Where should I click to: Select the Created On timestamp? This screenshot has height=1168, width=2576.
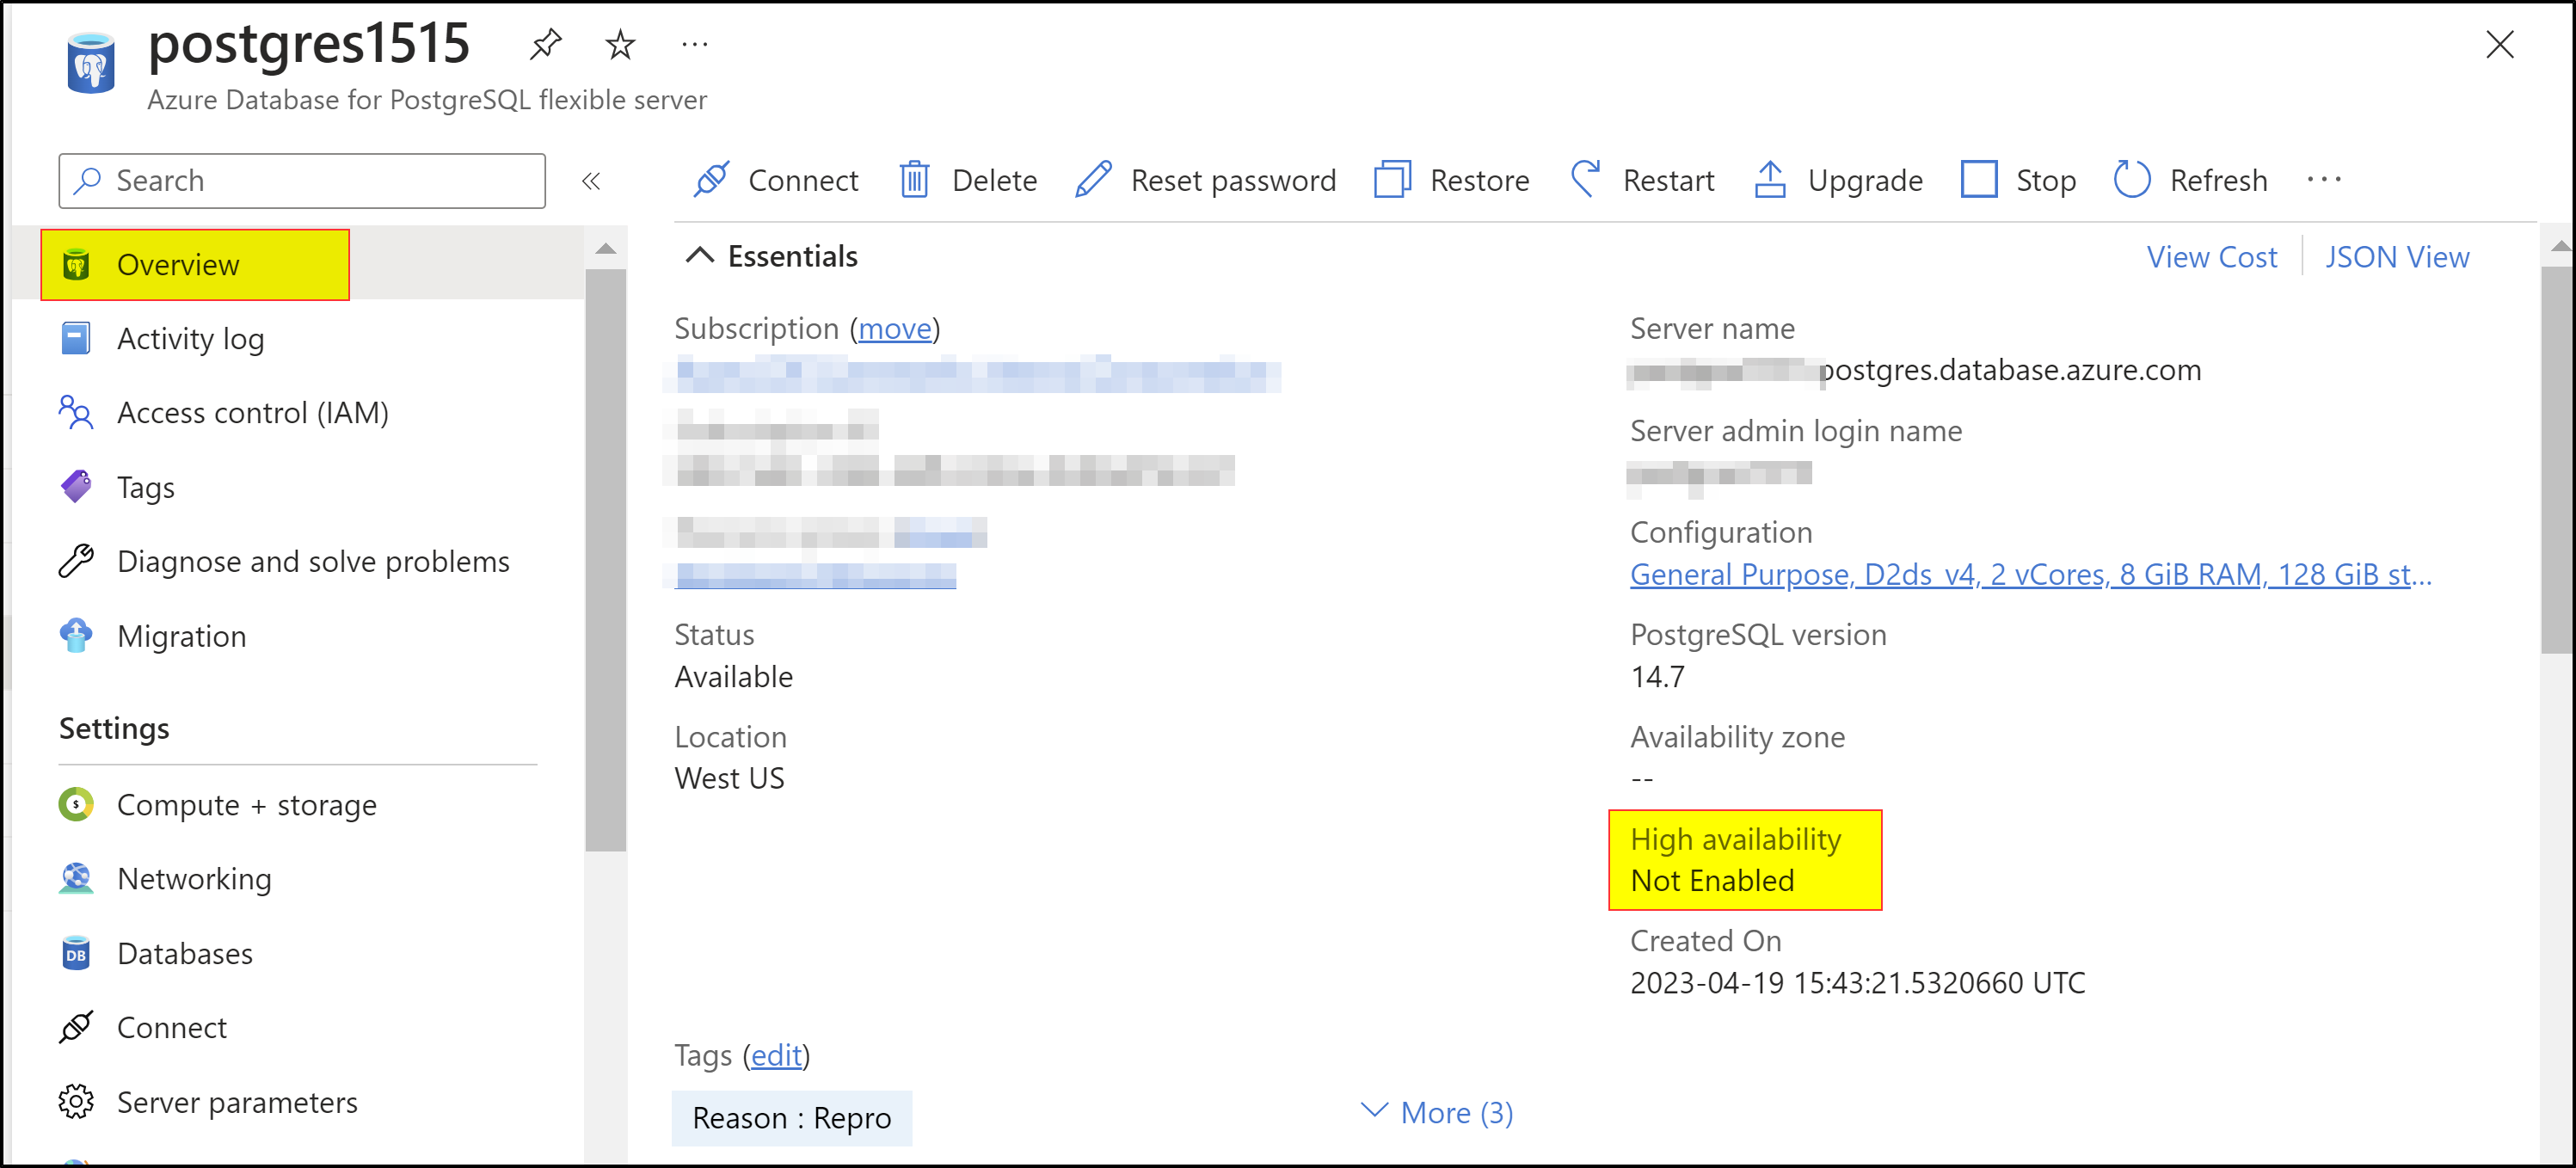pyautogui.click(x=1857, y=984)
